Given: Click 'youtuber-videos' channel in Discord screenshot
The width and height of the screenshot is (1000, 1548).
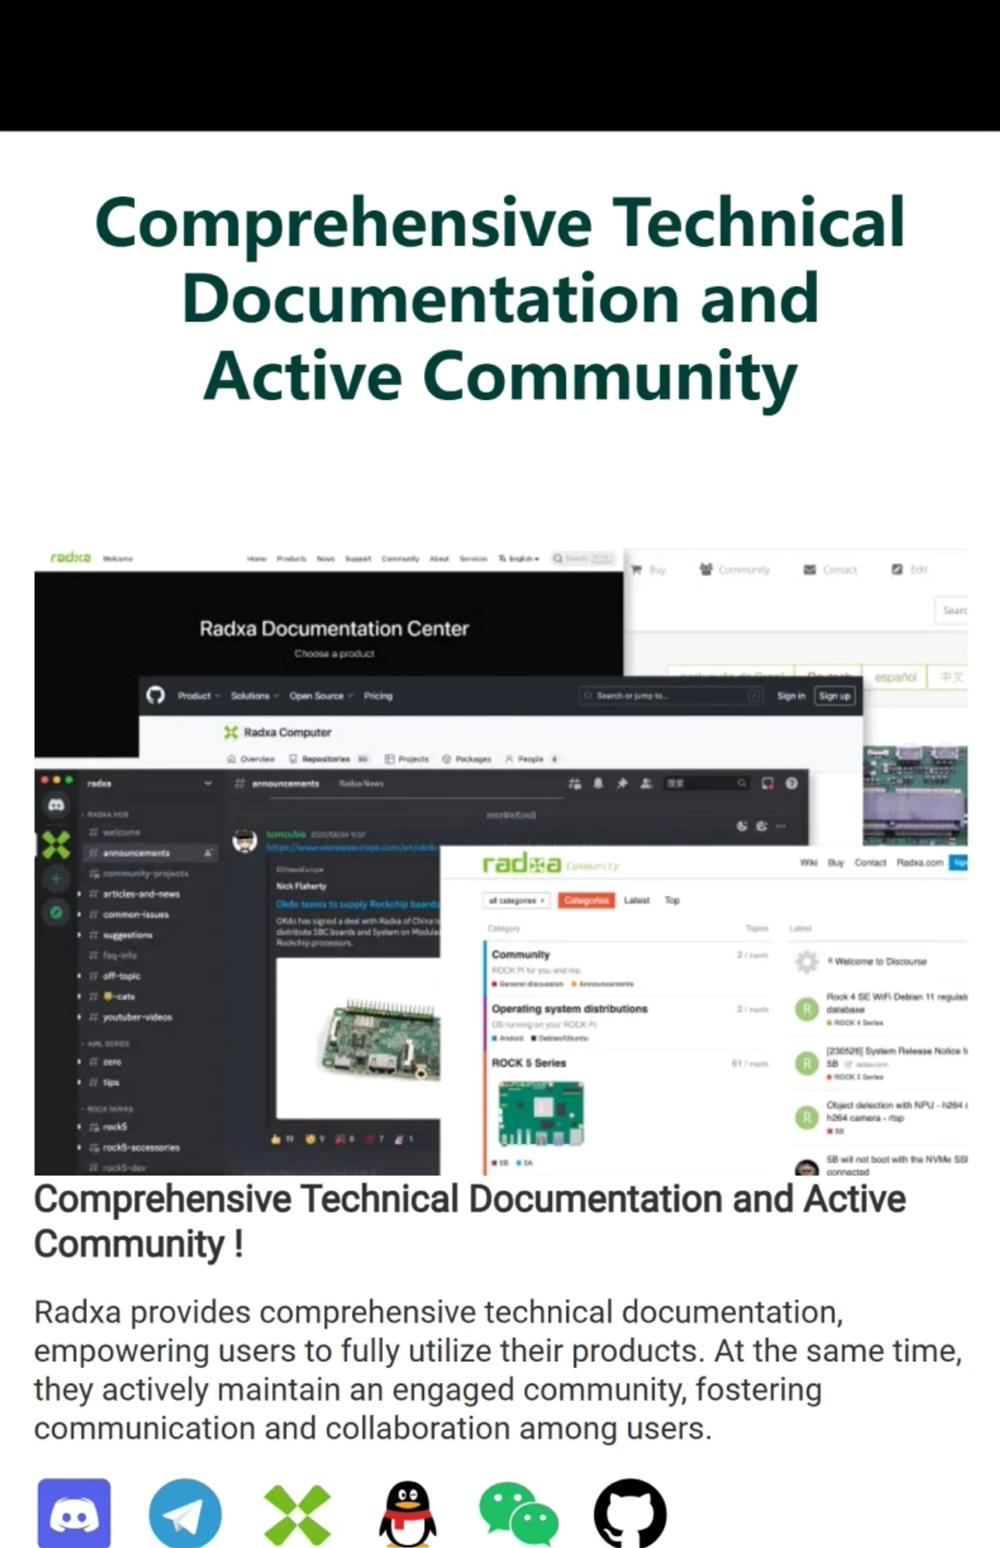Looking at the screenshot, I should coord(137,1017).
